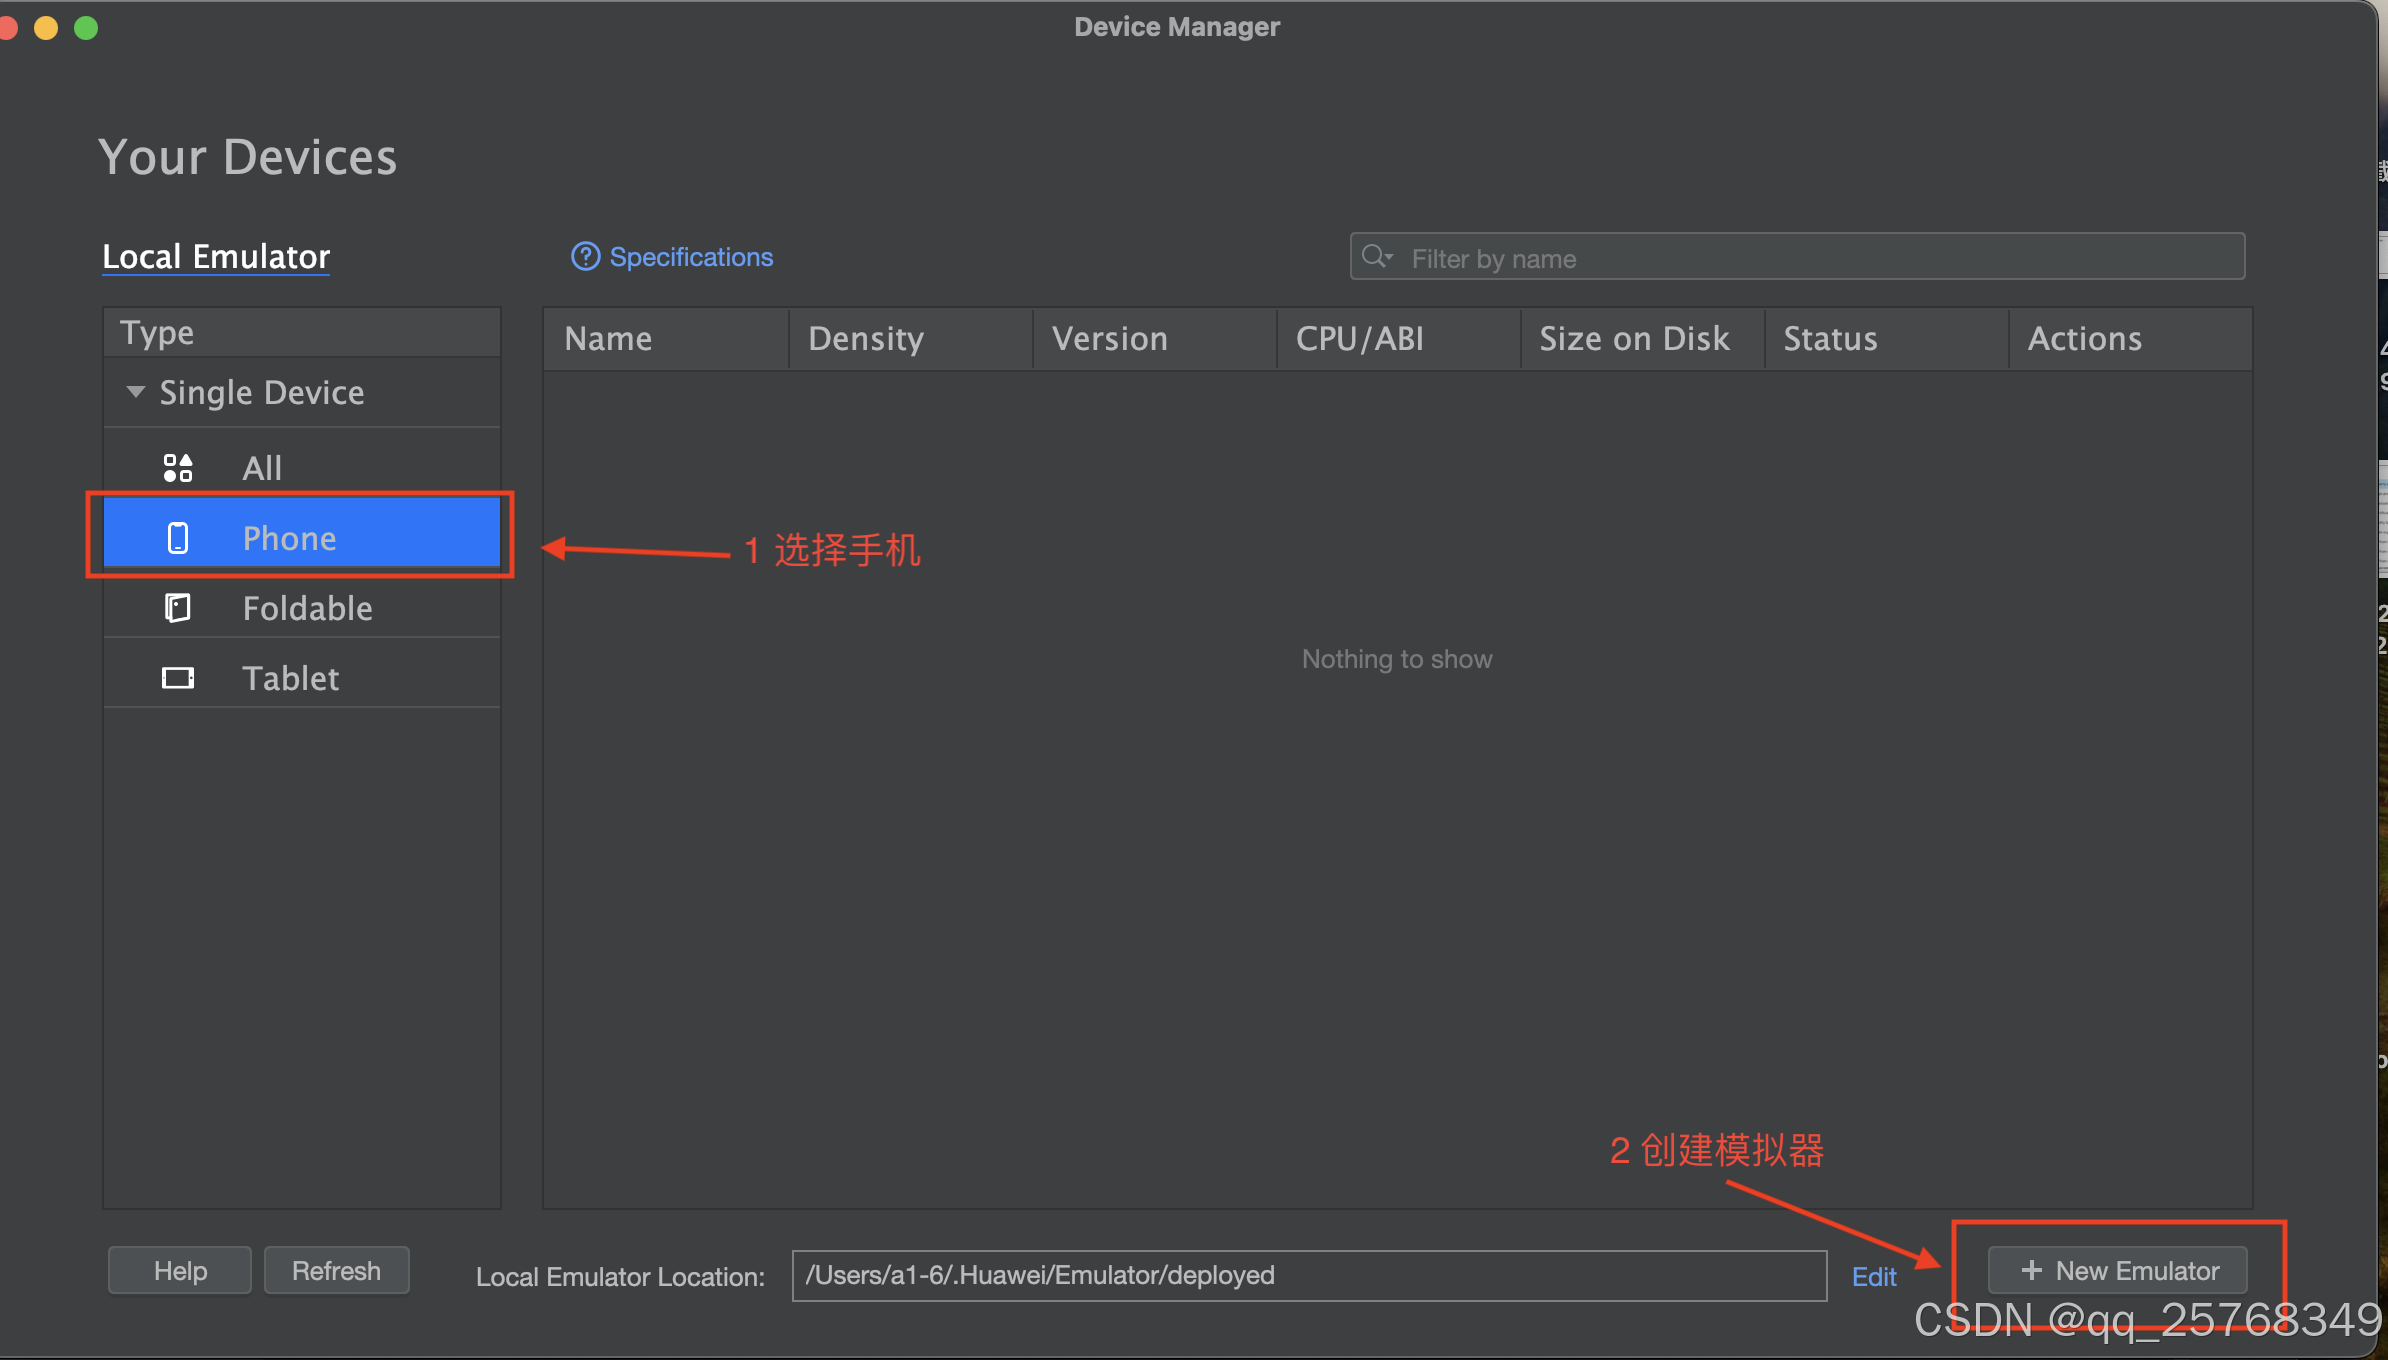Screen dimensions: 2388x1360
Task: Sort by the Name column header
Action: (x=608, y=339)
